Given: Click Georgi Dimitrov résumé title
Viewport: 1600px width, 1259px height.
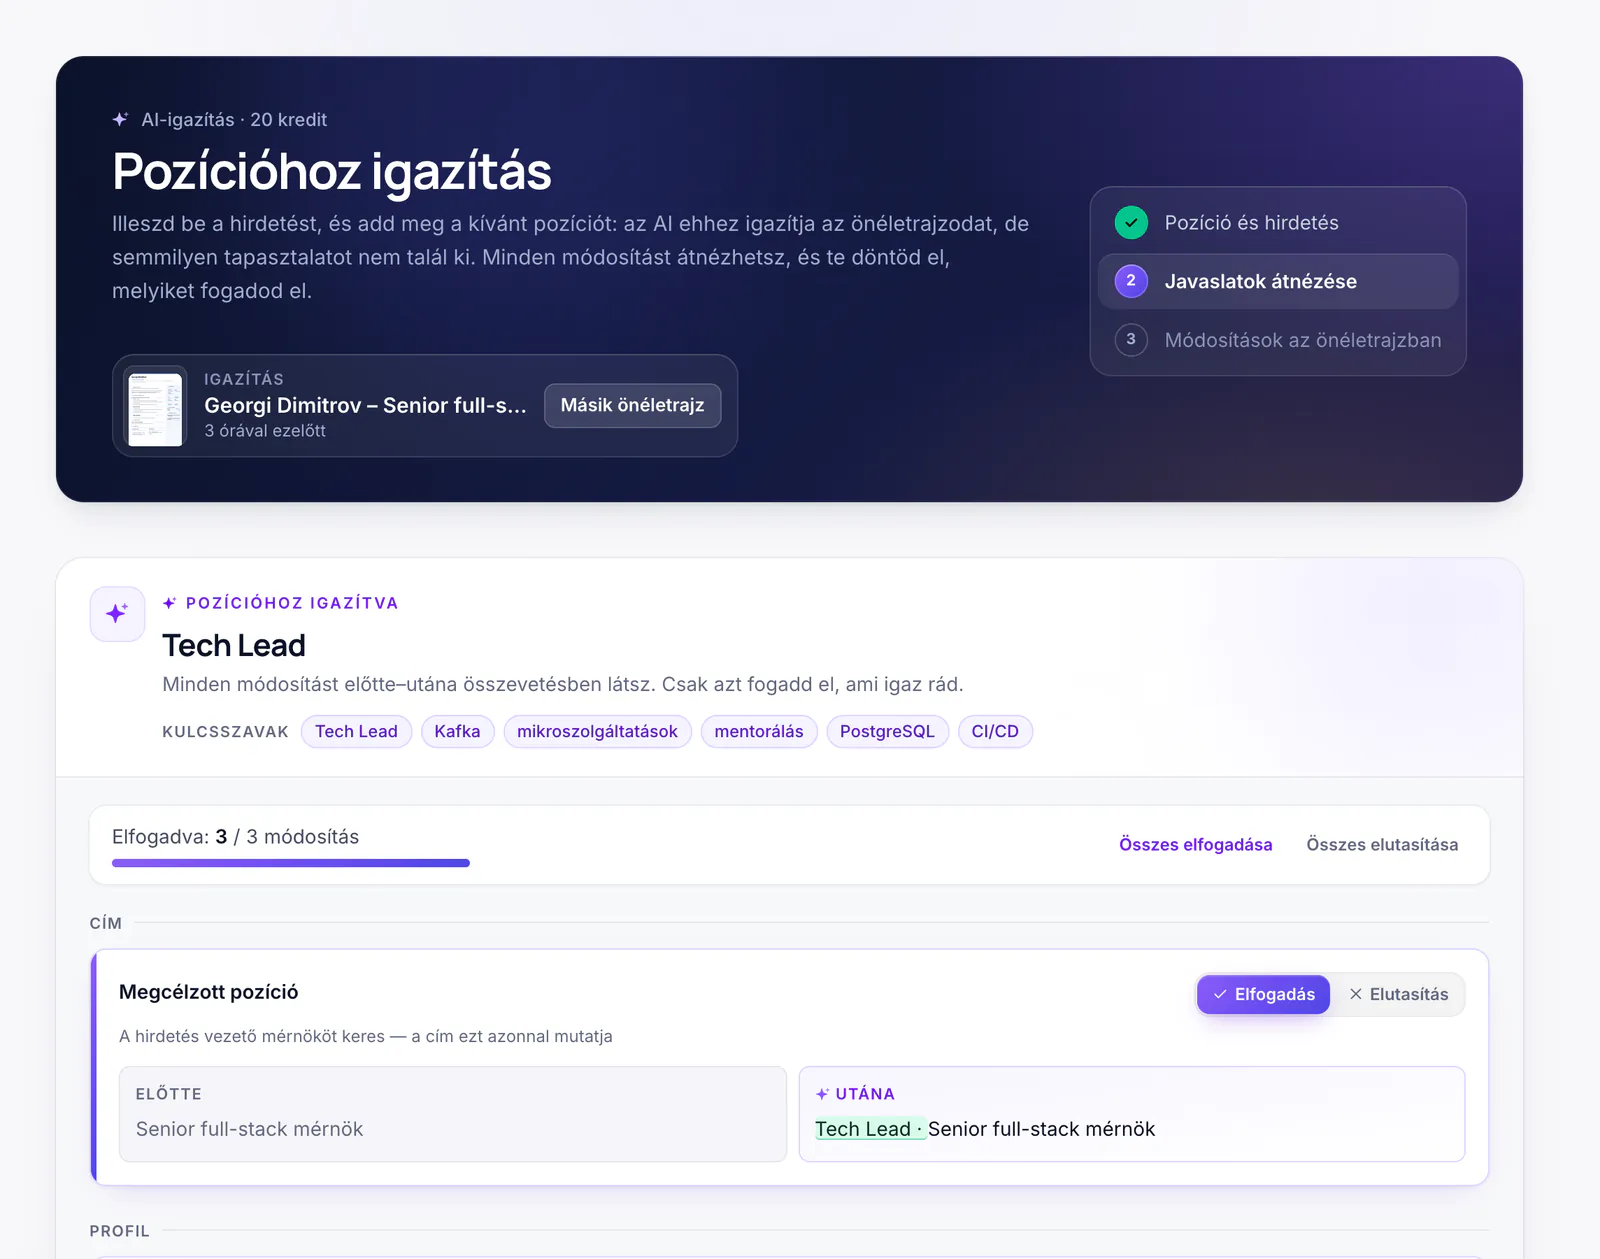Looking at the screenshot, I should pos(365,405).
